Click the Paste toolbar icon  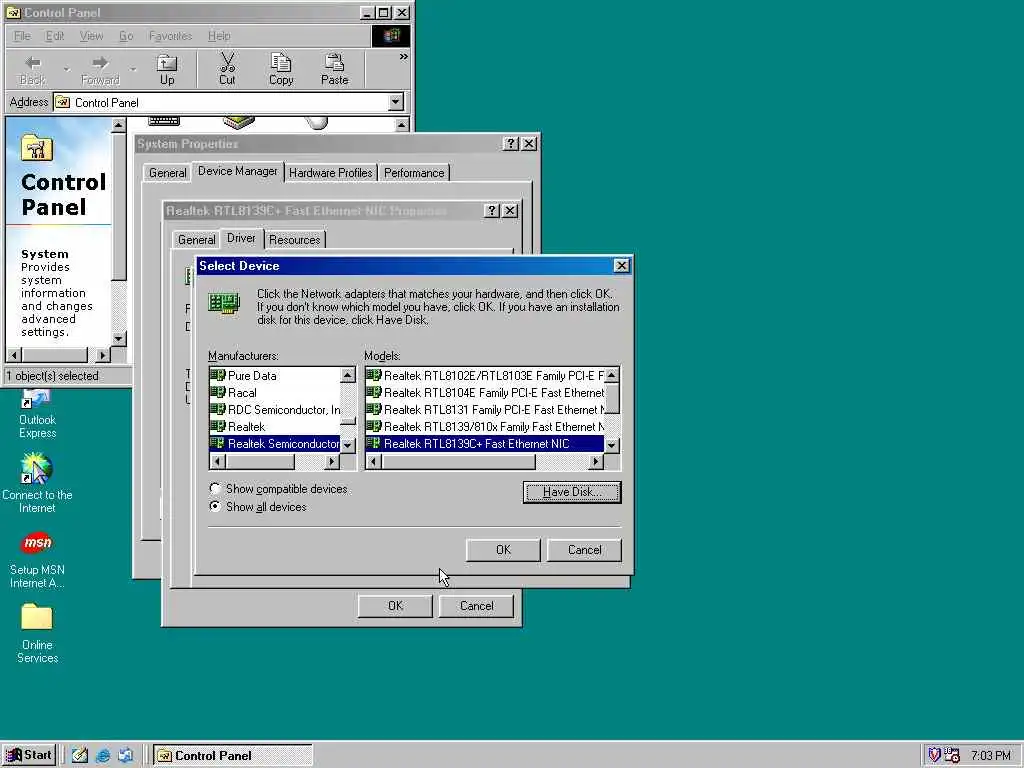(334, 69)
